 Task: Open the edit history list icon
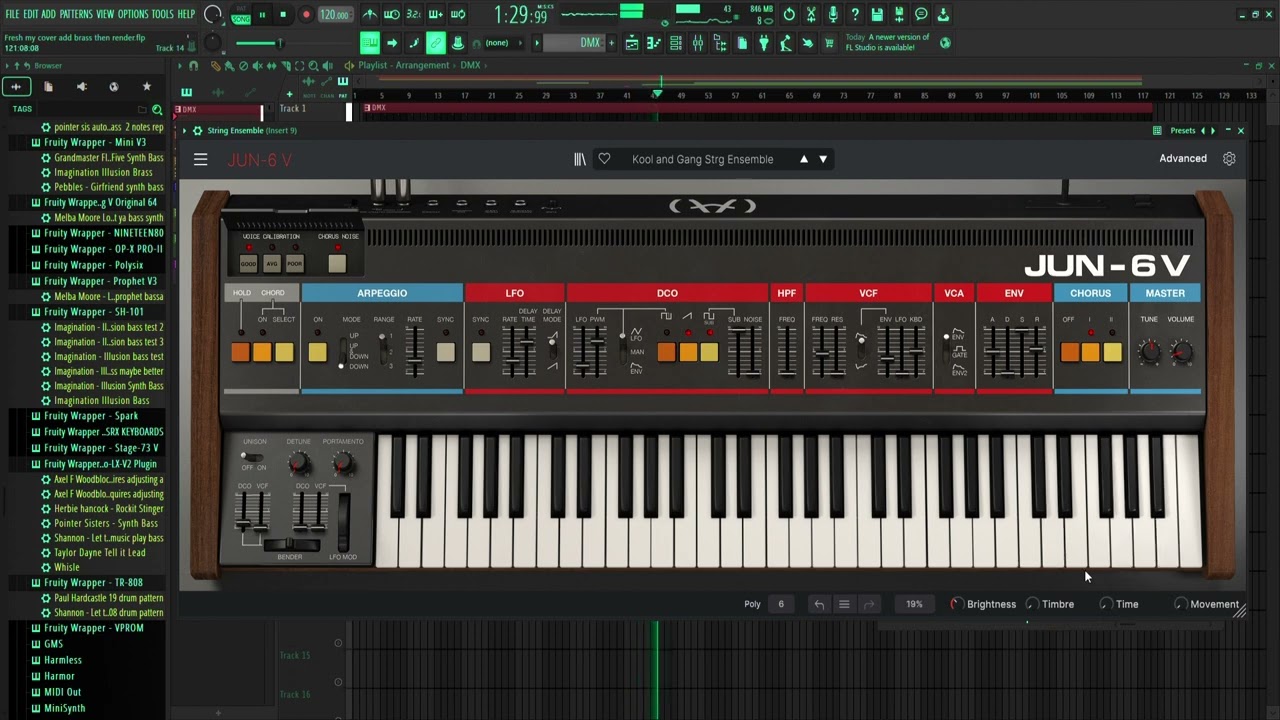pos(844,604)
